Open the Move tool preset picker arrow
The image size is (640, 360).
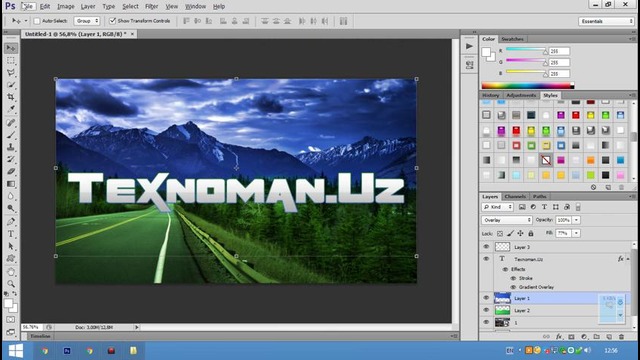[x=26, y=21]
